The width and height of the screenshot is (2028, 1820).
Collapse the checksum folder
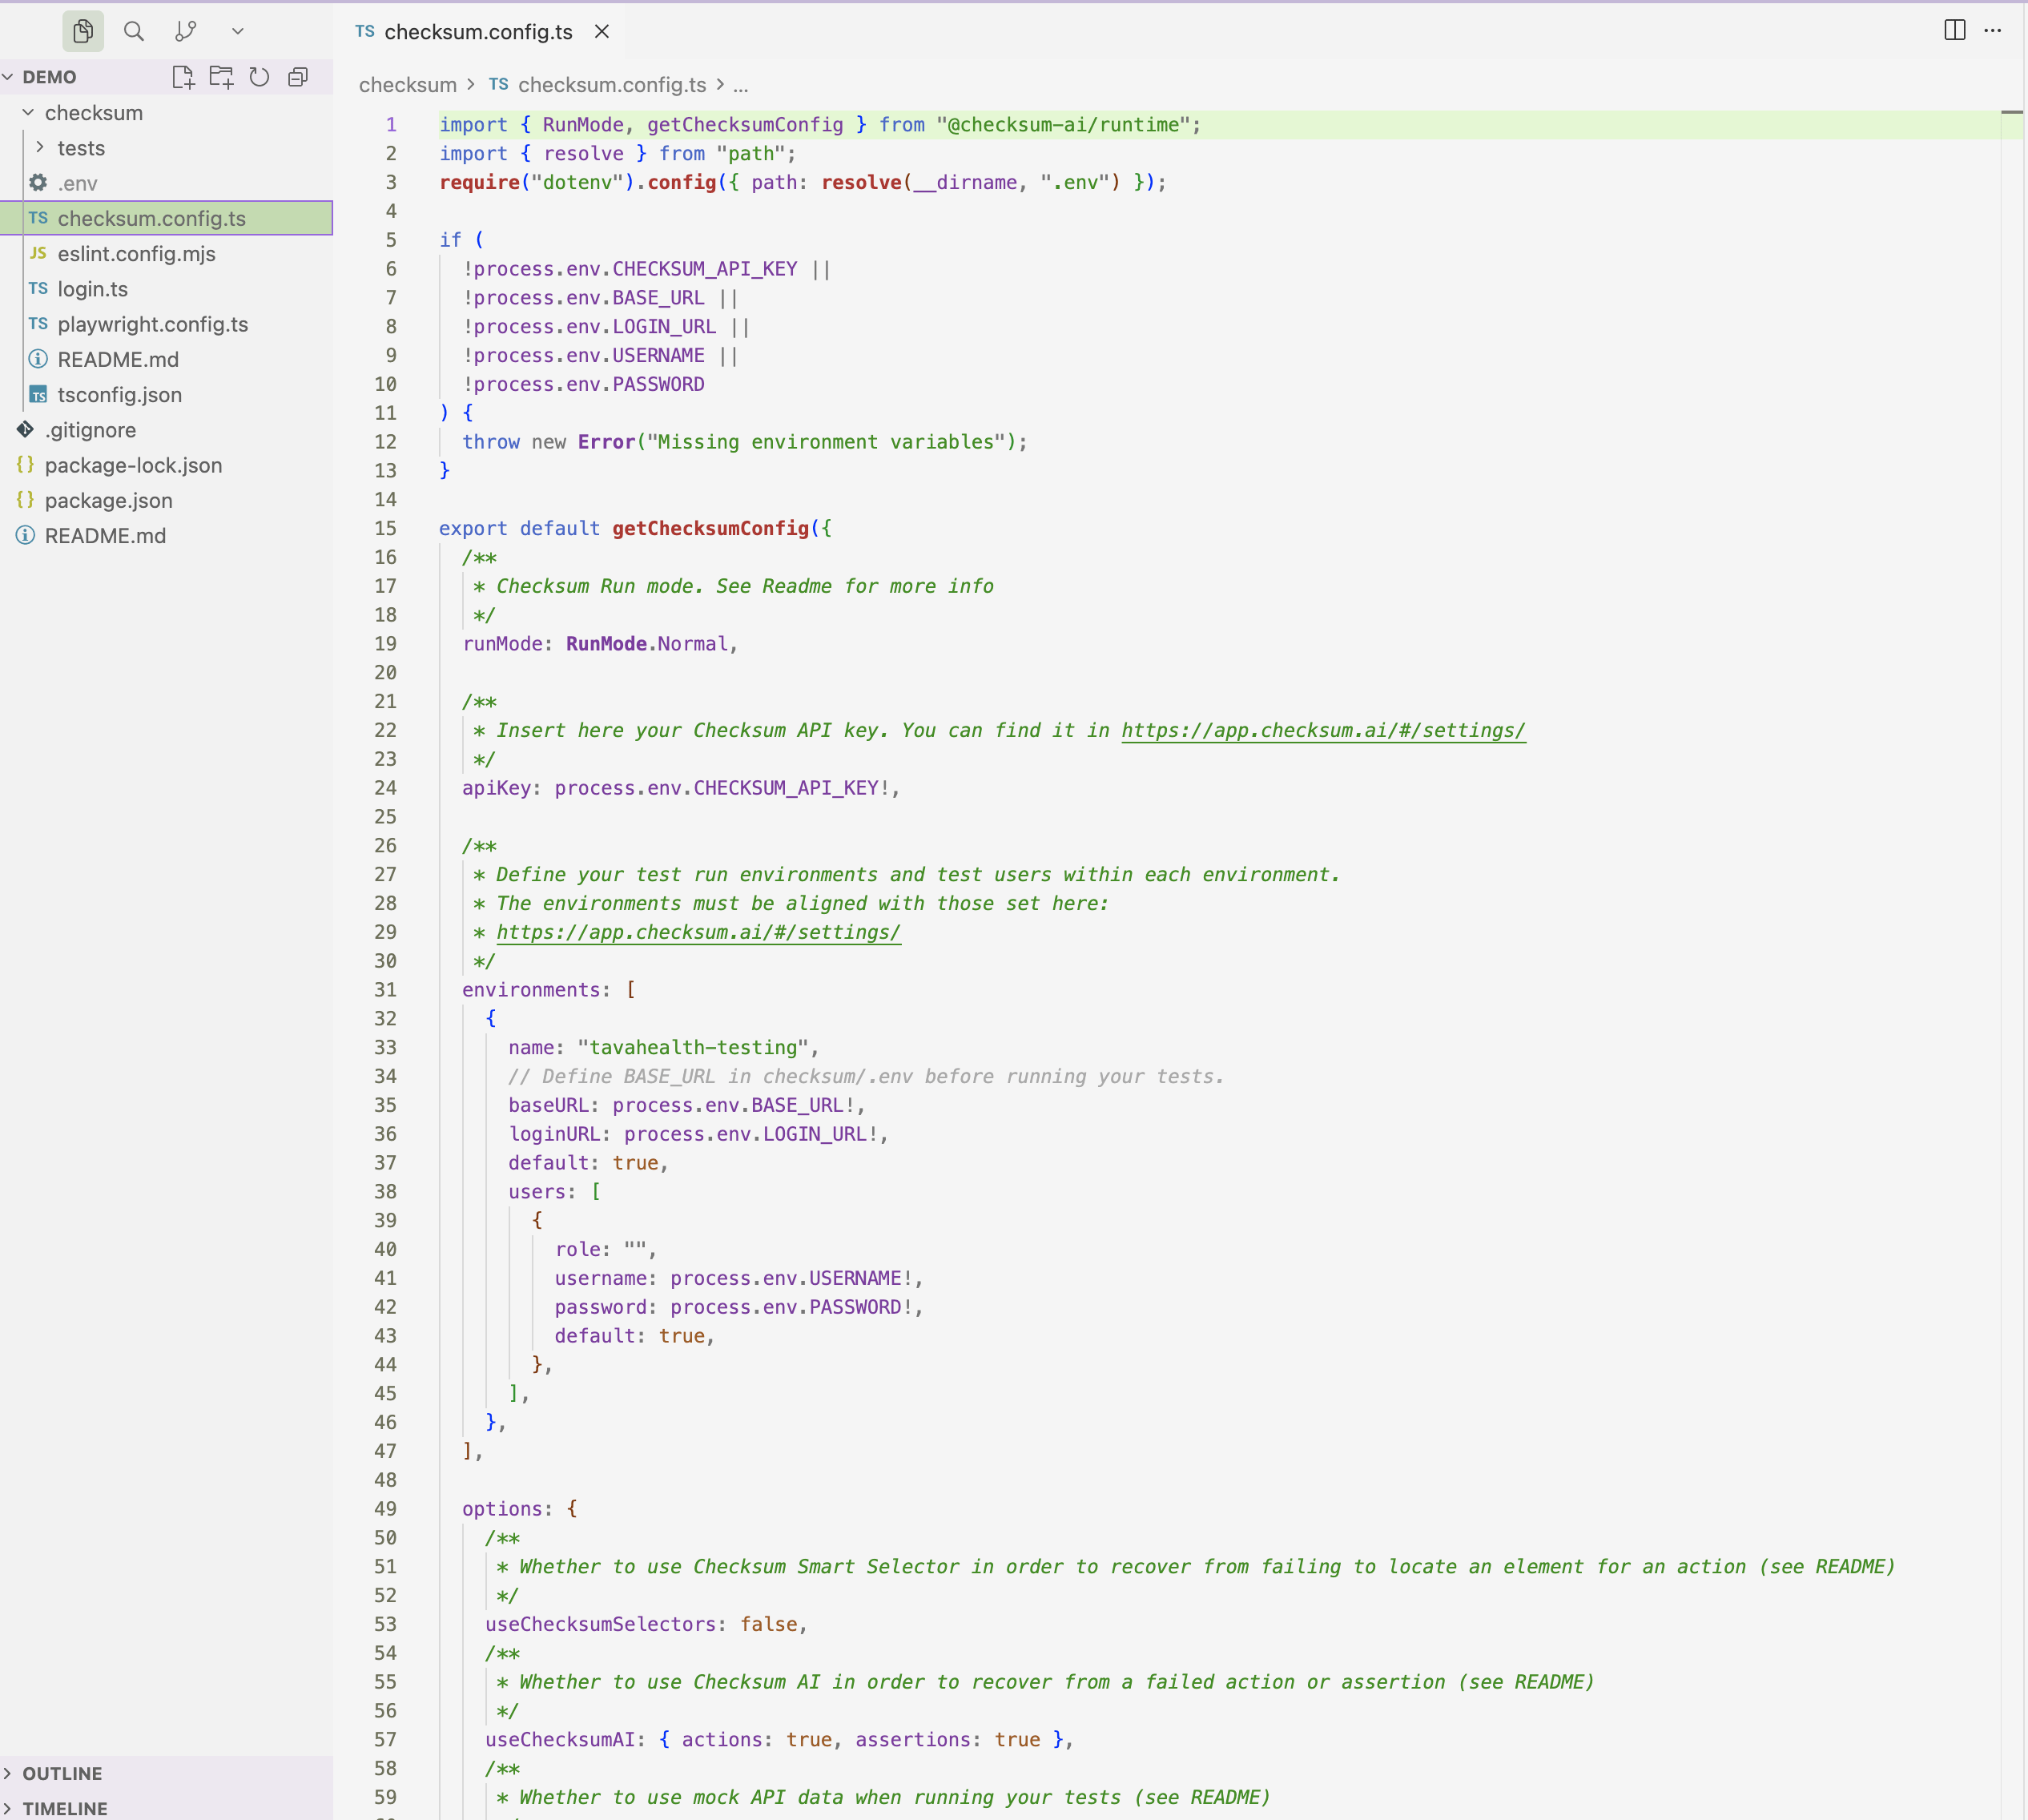click(x=166, y=113)
